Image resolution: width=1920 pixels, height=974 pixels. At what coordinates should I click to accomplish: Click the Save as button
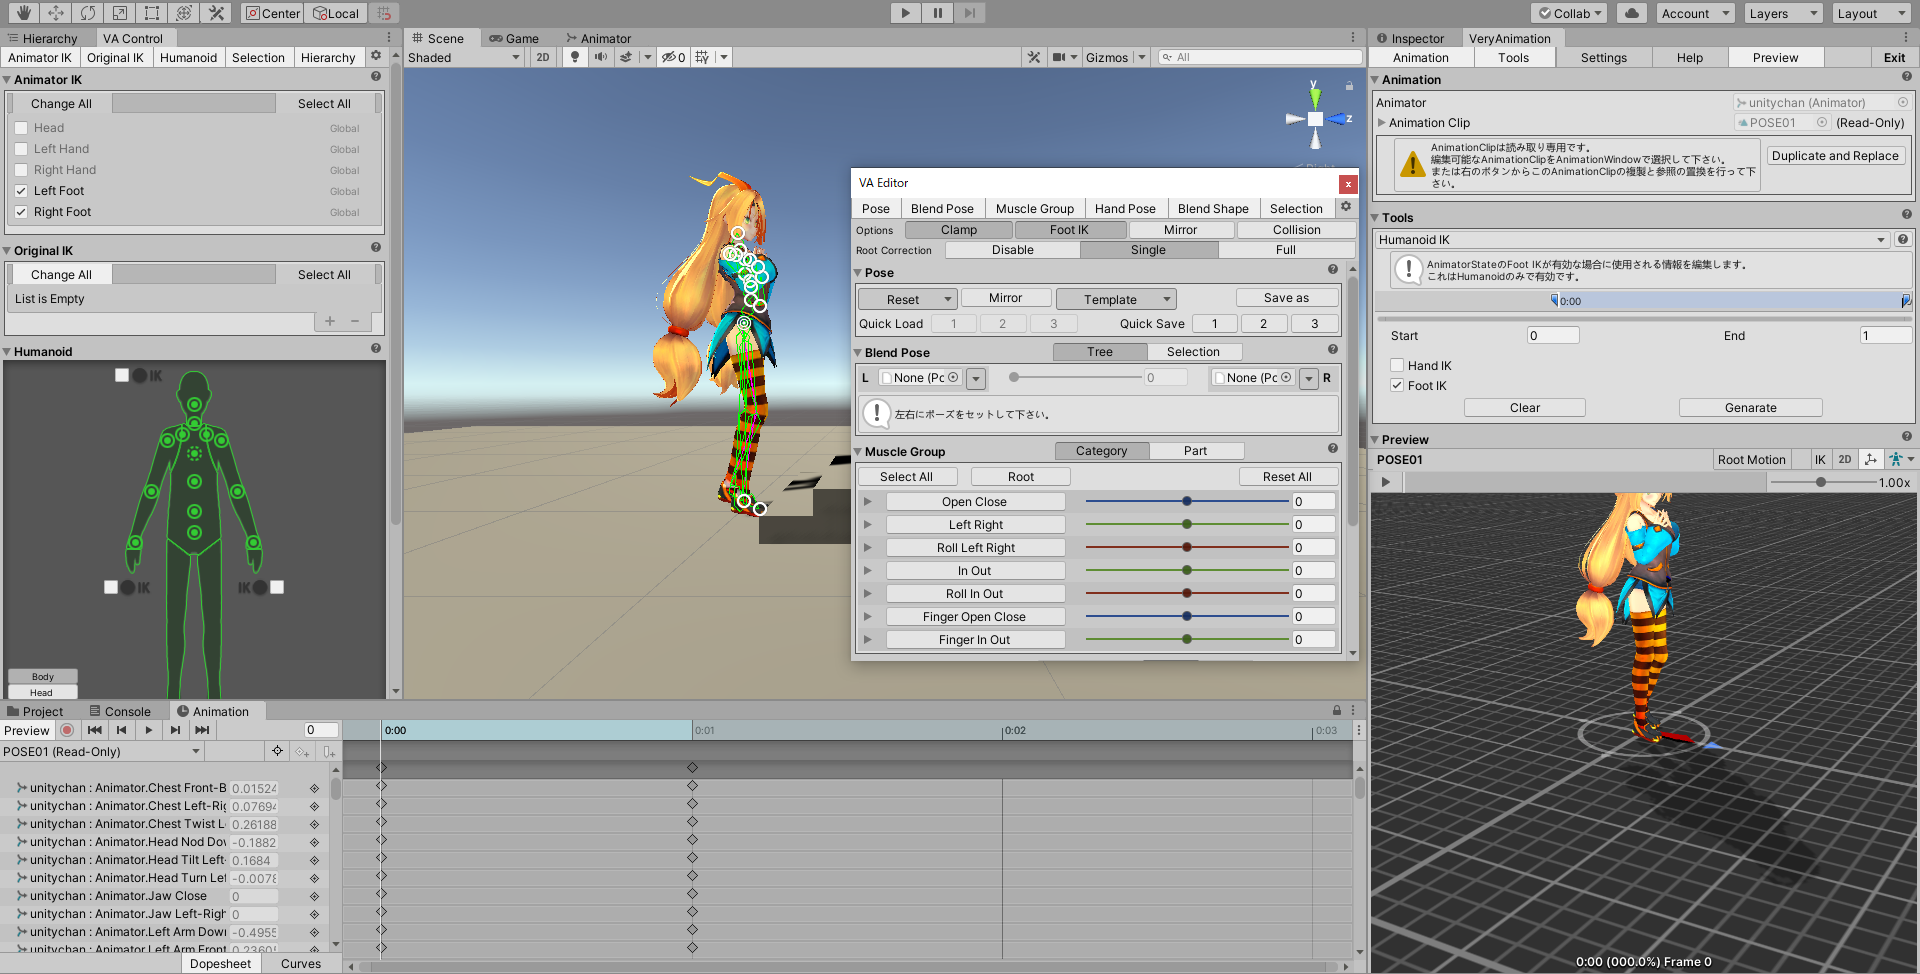[x=1286, y=298]
